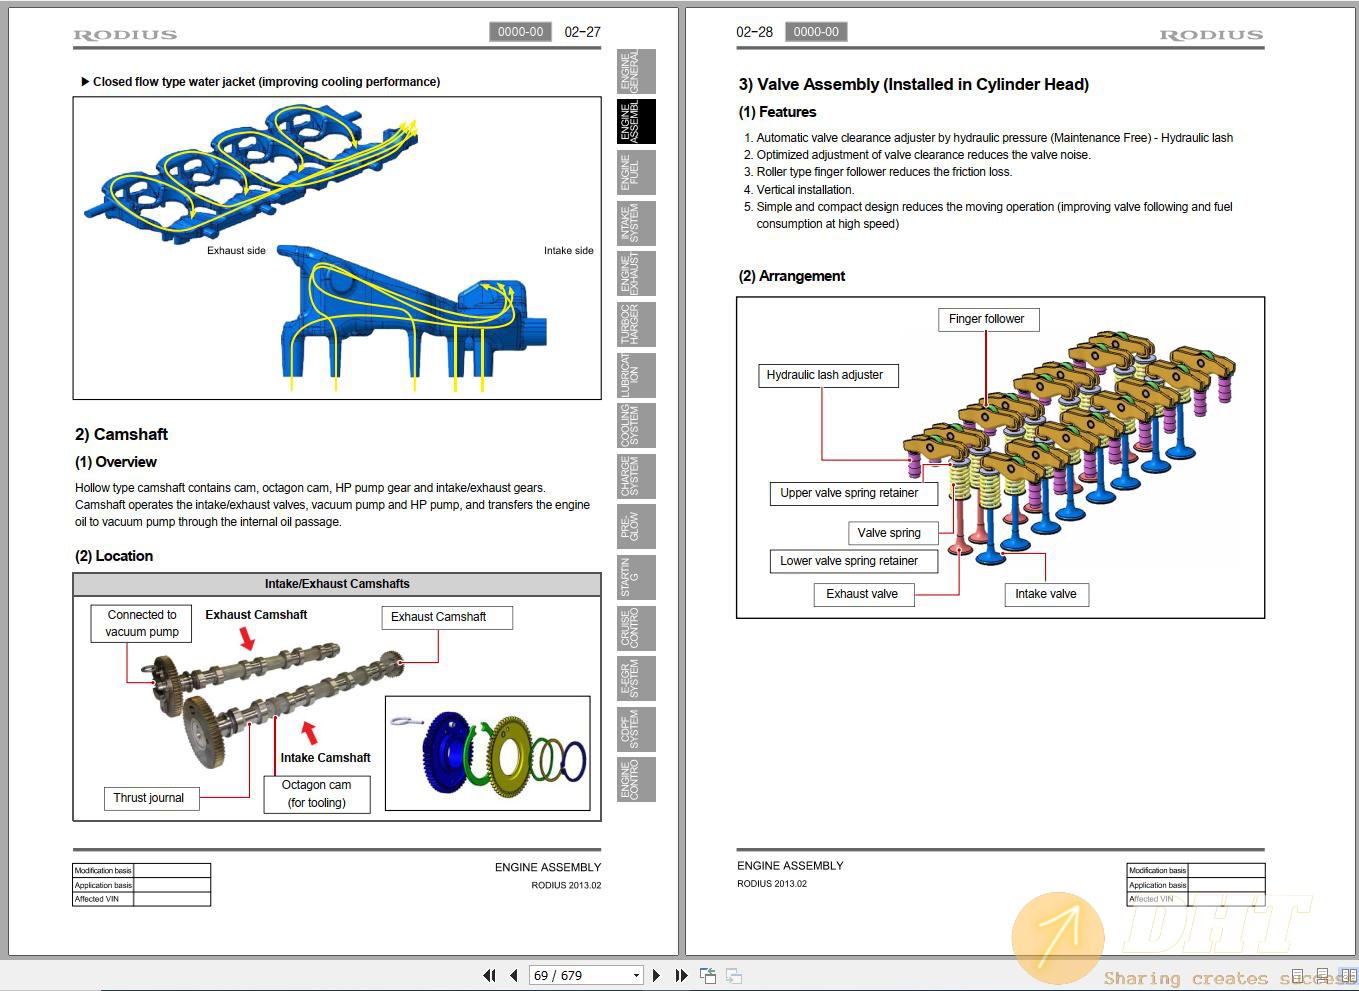Image resolution: width=1359 pixels, height=991 pixels.
Task: Switch to continuous page view
Action: click(x=1321, y=975)
